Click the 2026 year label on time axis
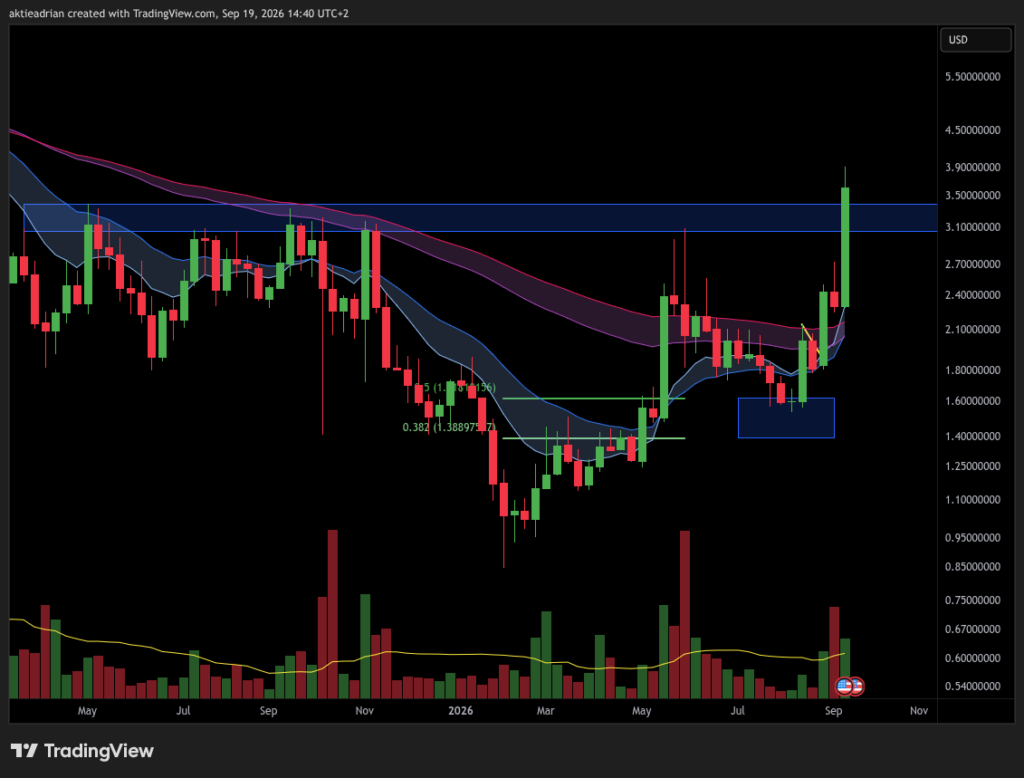Screen dimensions: 1024x778 point(460,711)
